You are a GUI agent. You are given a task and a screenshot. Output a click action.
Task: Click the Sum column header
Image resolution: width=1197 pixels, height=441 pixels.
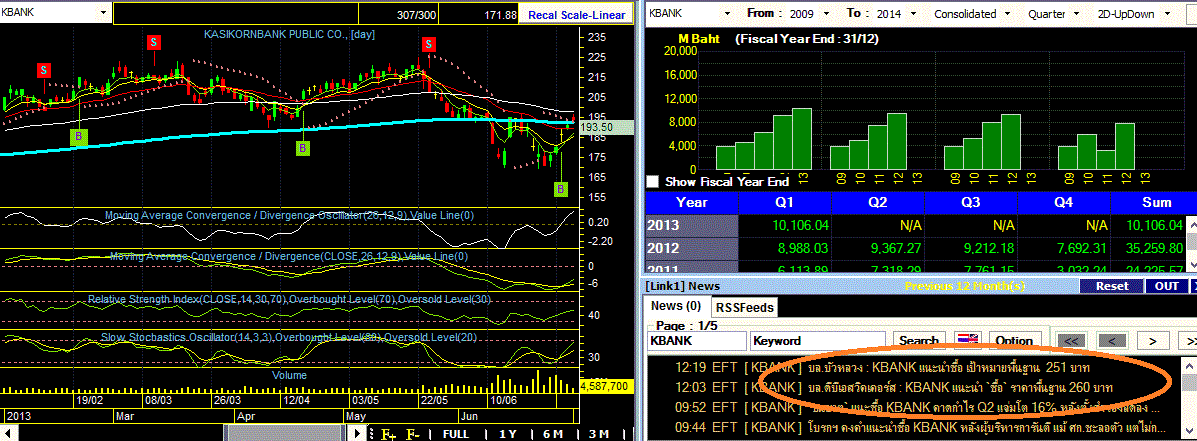1156,203
